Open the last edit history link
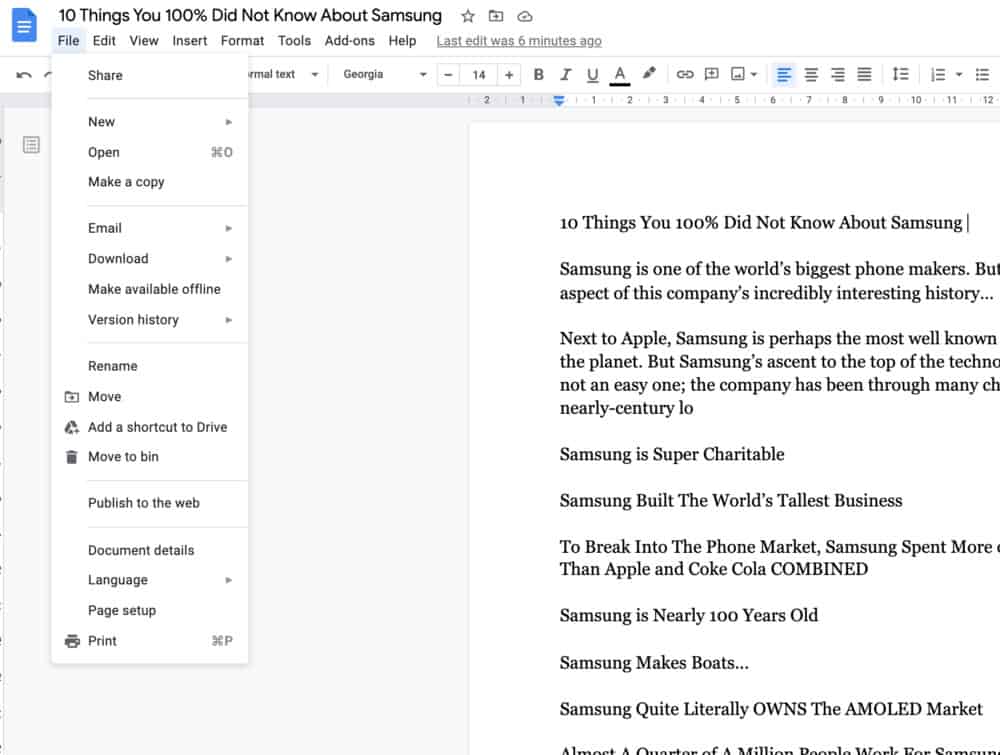The height and width of the screenshot is (755, 1000). tap(519, 41)
